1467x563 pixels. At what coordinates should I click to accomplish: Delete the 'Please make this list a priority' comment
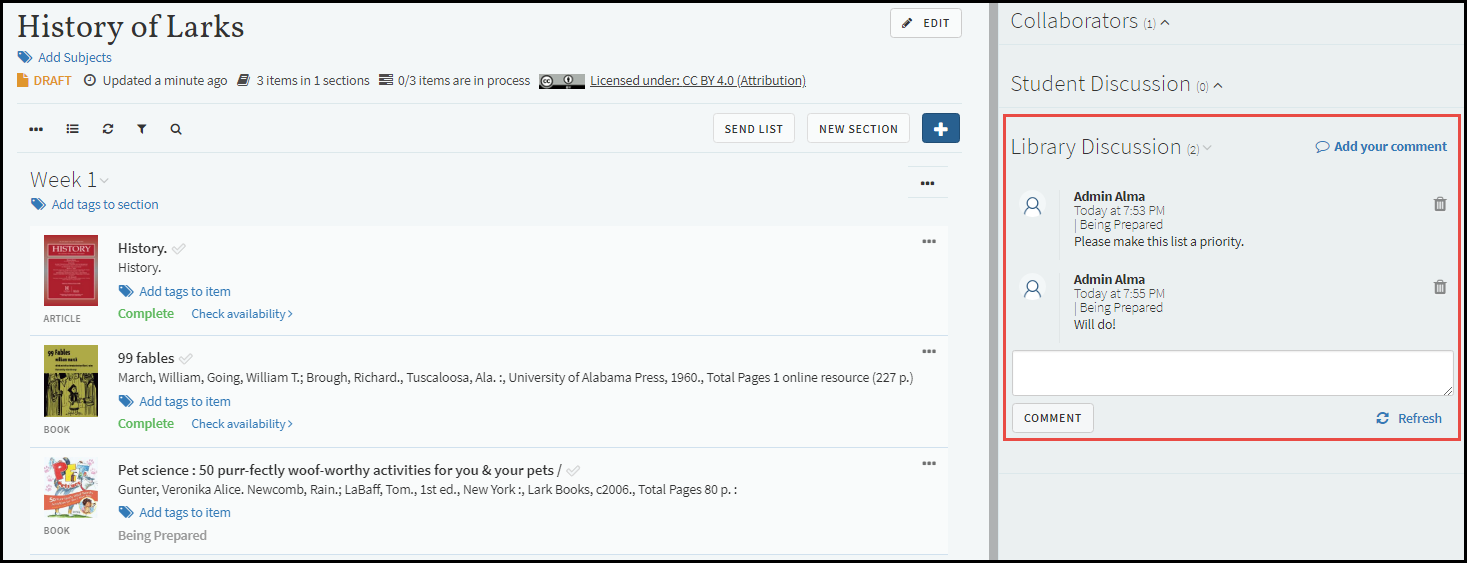[x=1440, y=204]
